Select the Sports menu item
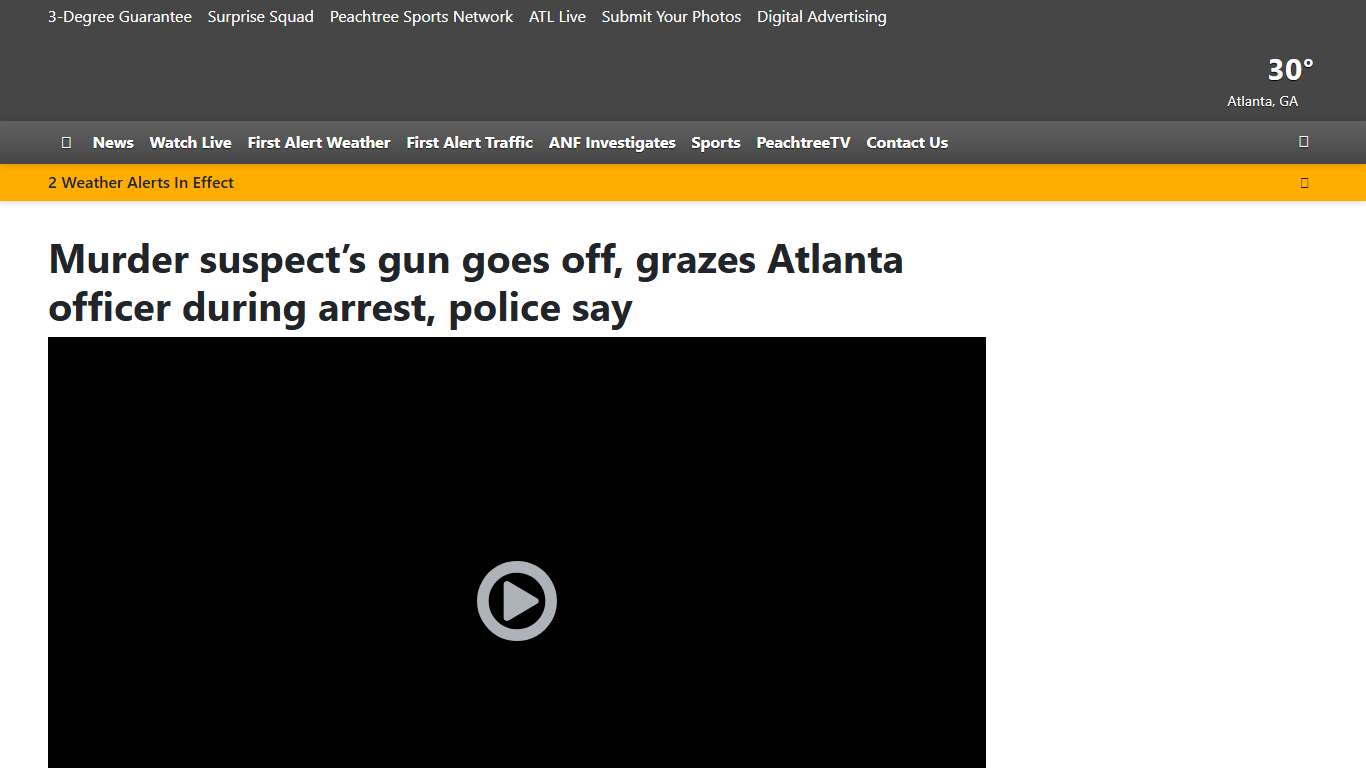 point(715,142)
